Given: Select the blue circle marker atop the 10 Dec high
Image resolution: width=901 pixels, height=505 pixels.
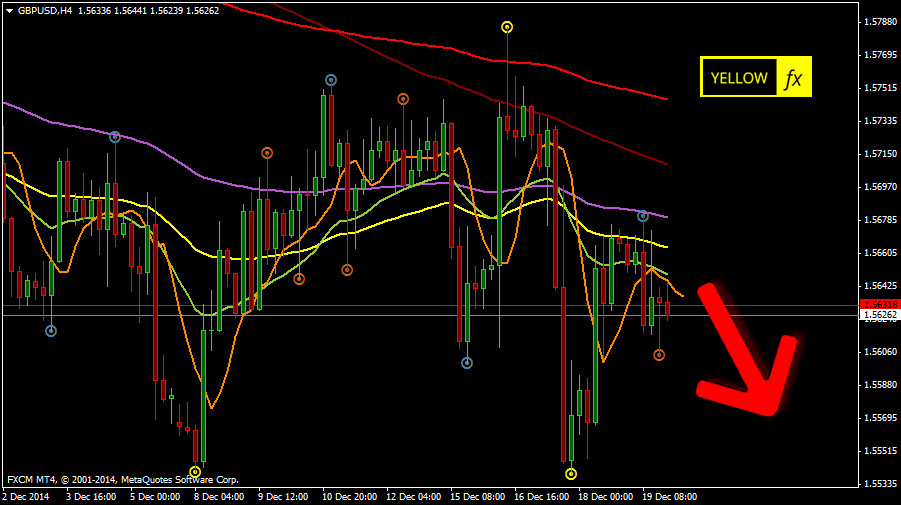Looking at the screenshot, I should pos(331,80).
